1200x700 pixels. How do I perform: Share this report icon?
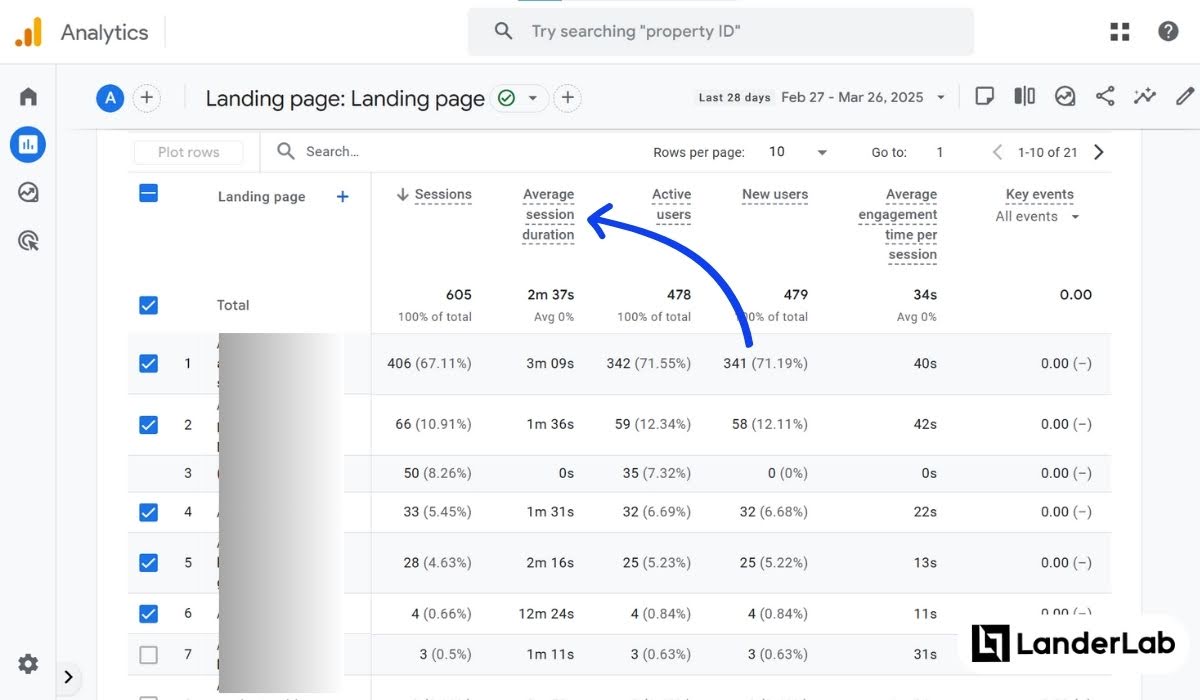(x=1105, y=96)
